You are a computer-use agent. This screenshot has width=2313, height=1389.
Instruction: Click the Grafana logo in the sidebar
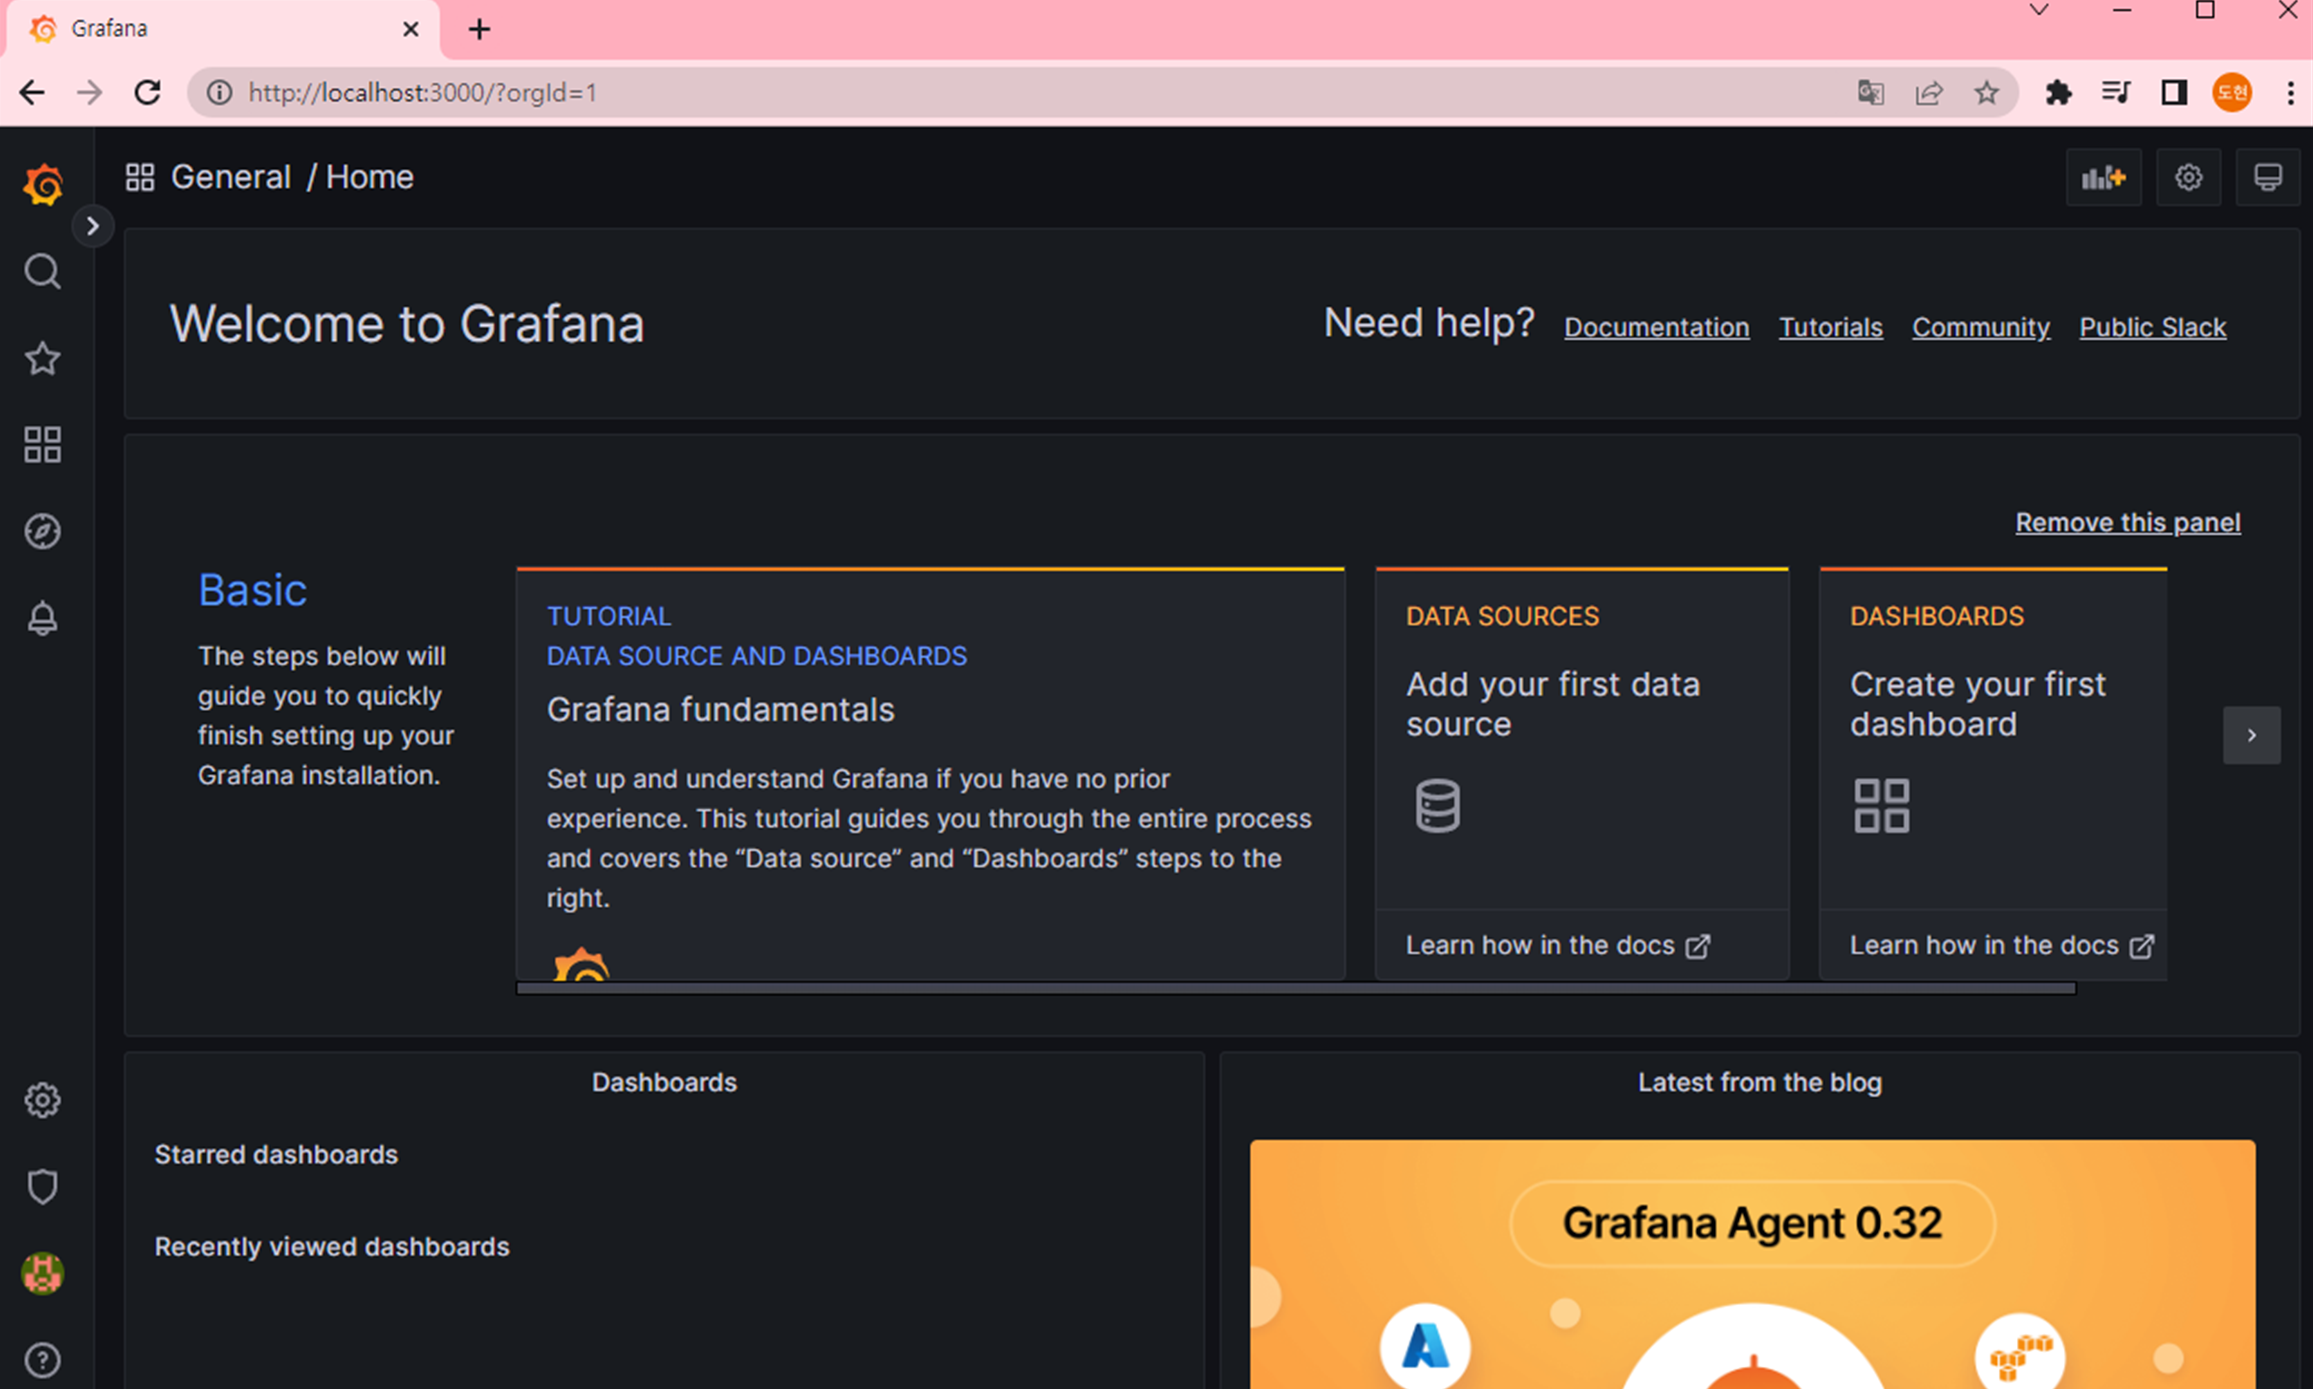pyautogui.click(x=43, y=184)
